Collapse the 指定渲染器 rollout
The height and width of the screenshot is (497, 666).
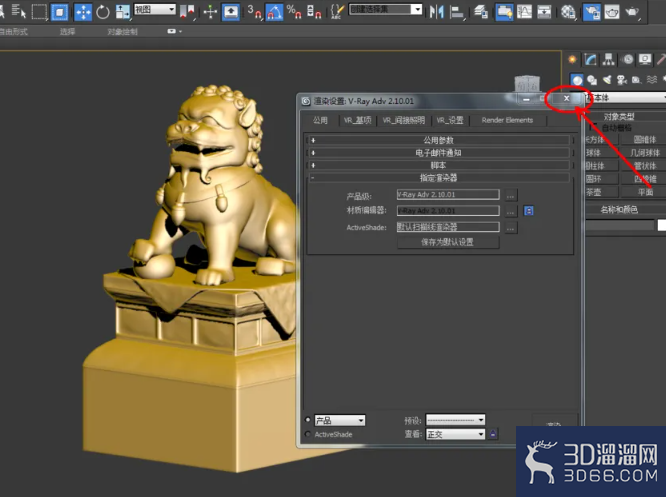tap(438, 178)
